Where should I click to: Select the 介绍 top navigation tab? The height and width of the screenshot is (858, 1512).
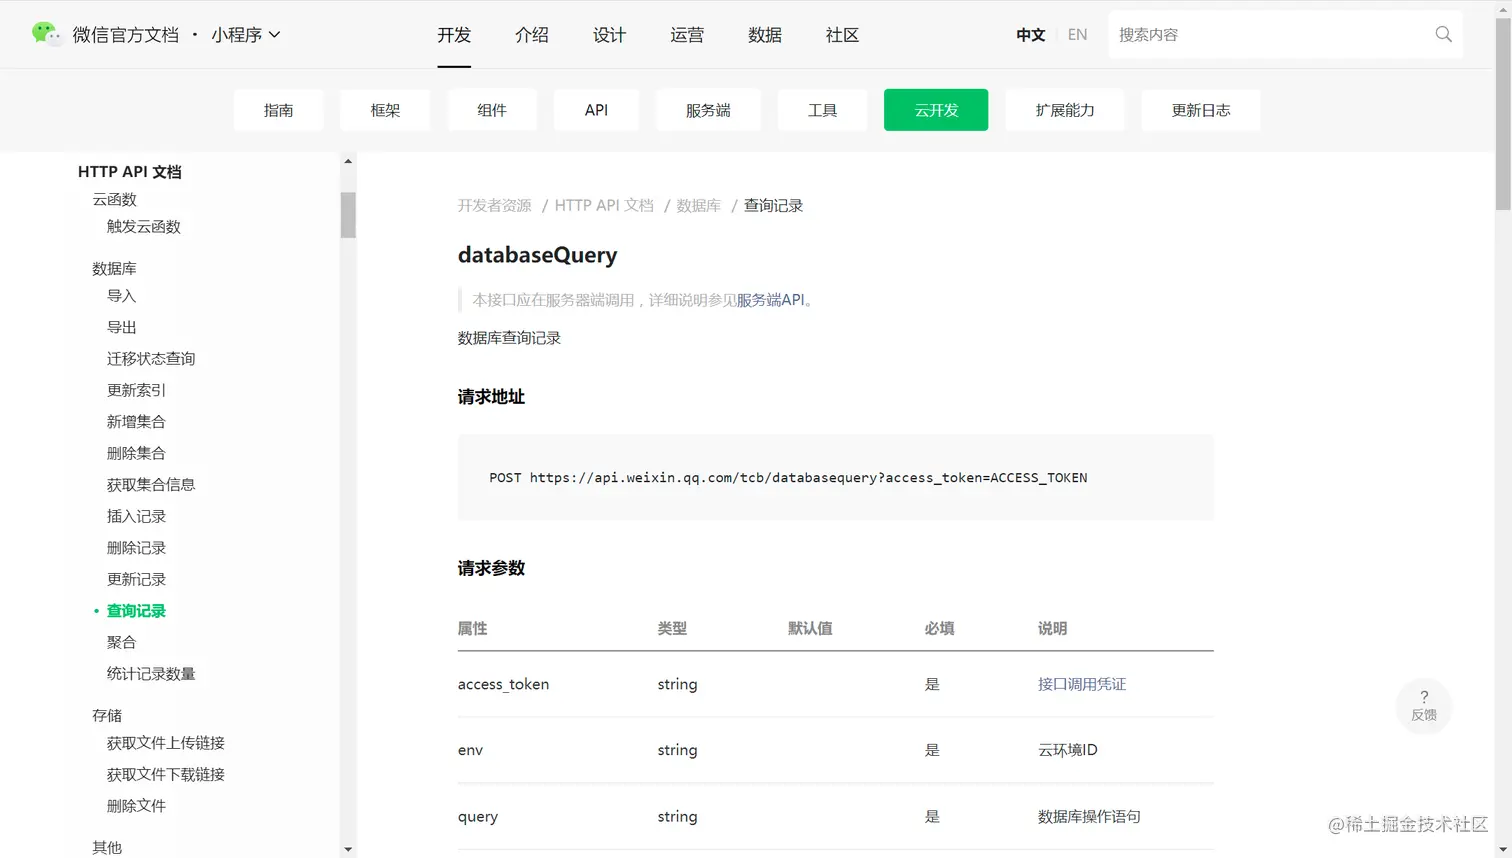tap(532, 35)
